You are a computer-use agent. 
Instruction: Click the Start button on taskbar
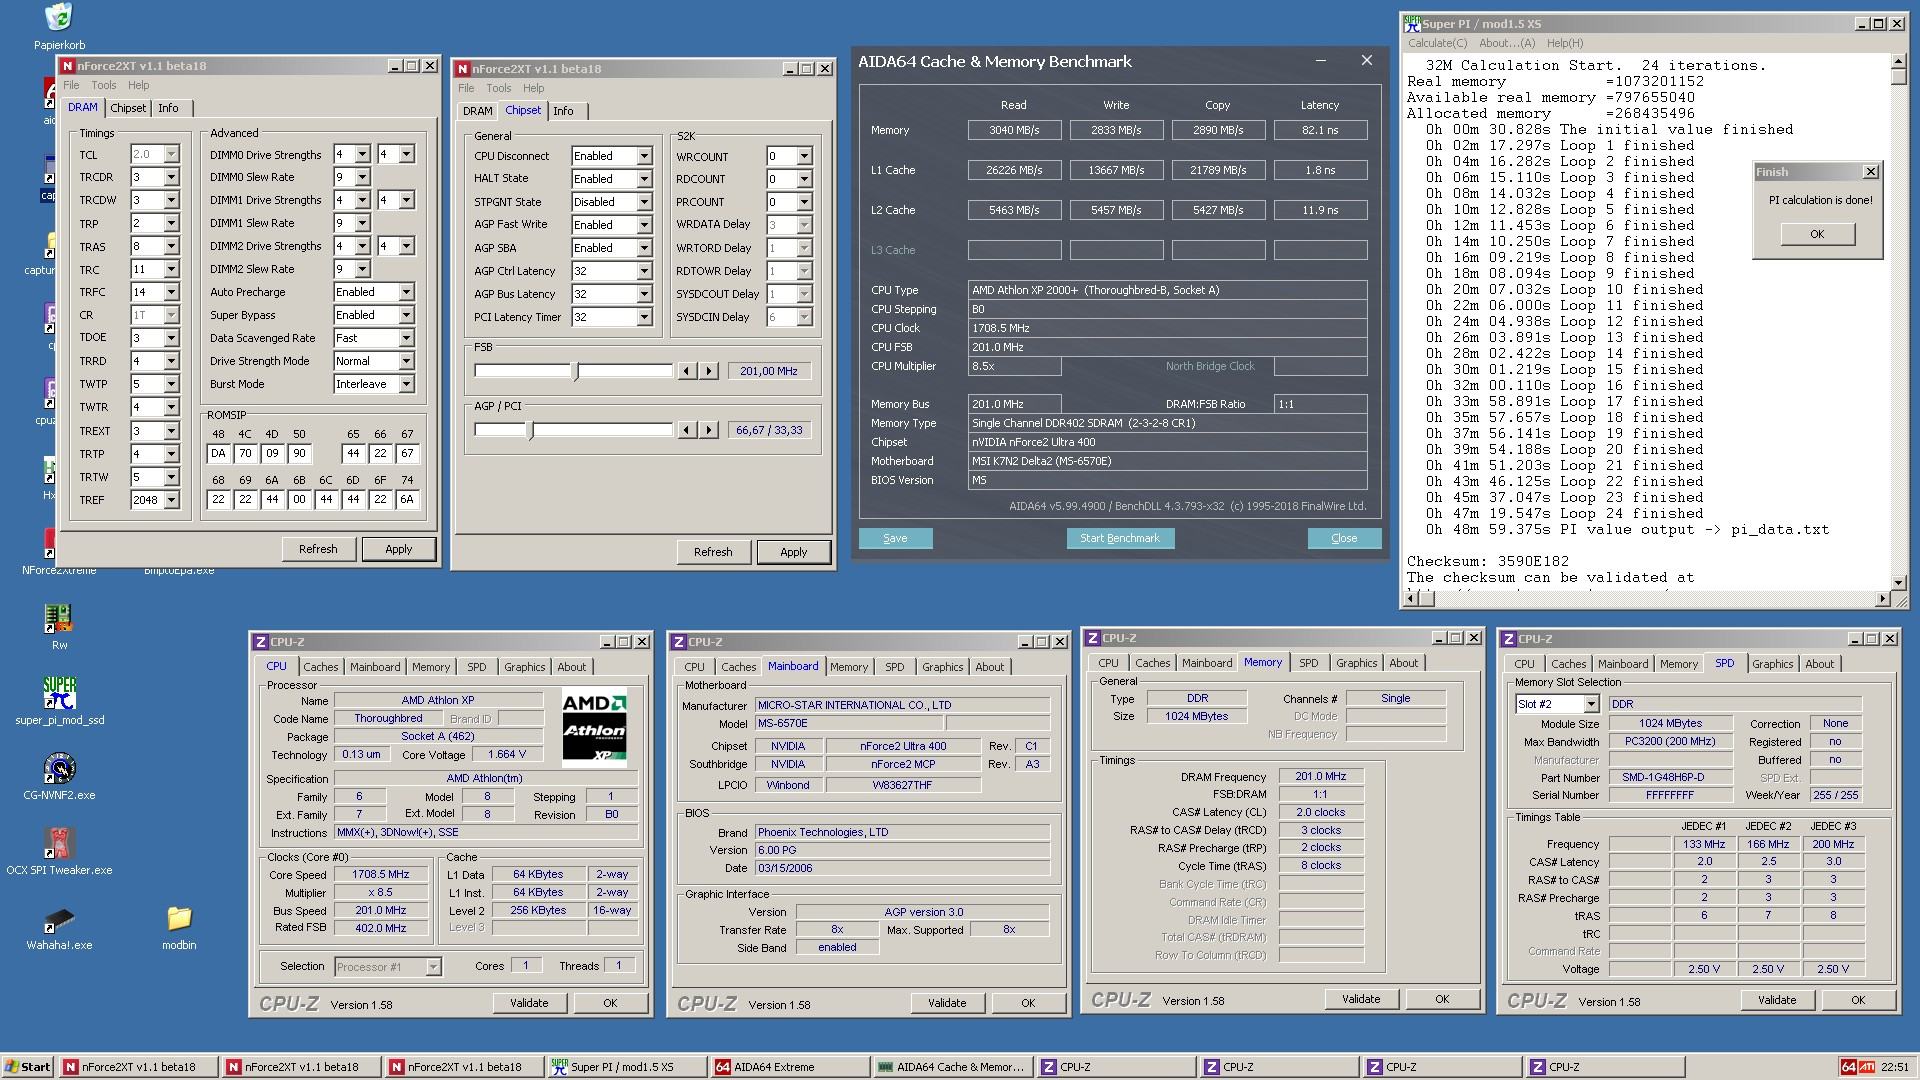click(28, 1067)
